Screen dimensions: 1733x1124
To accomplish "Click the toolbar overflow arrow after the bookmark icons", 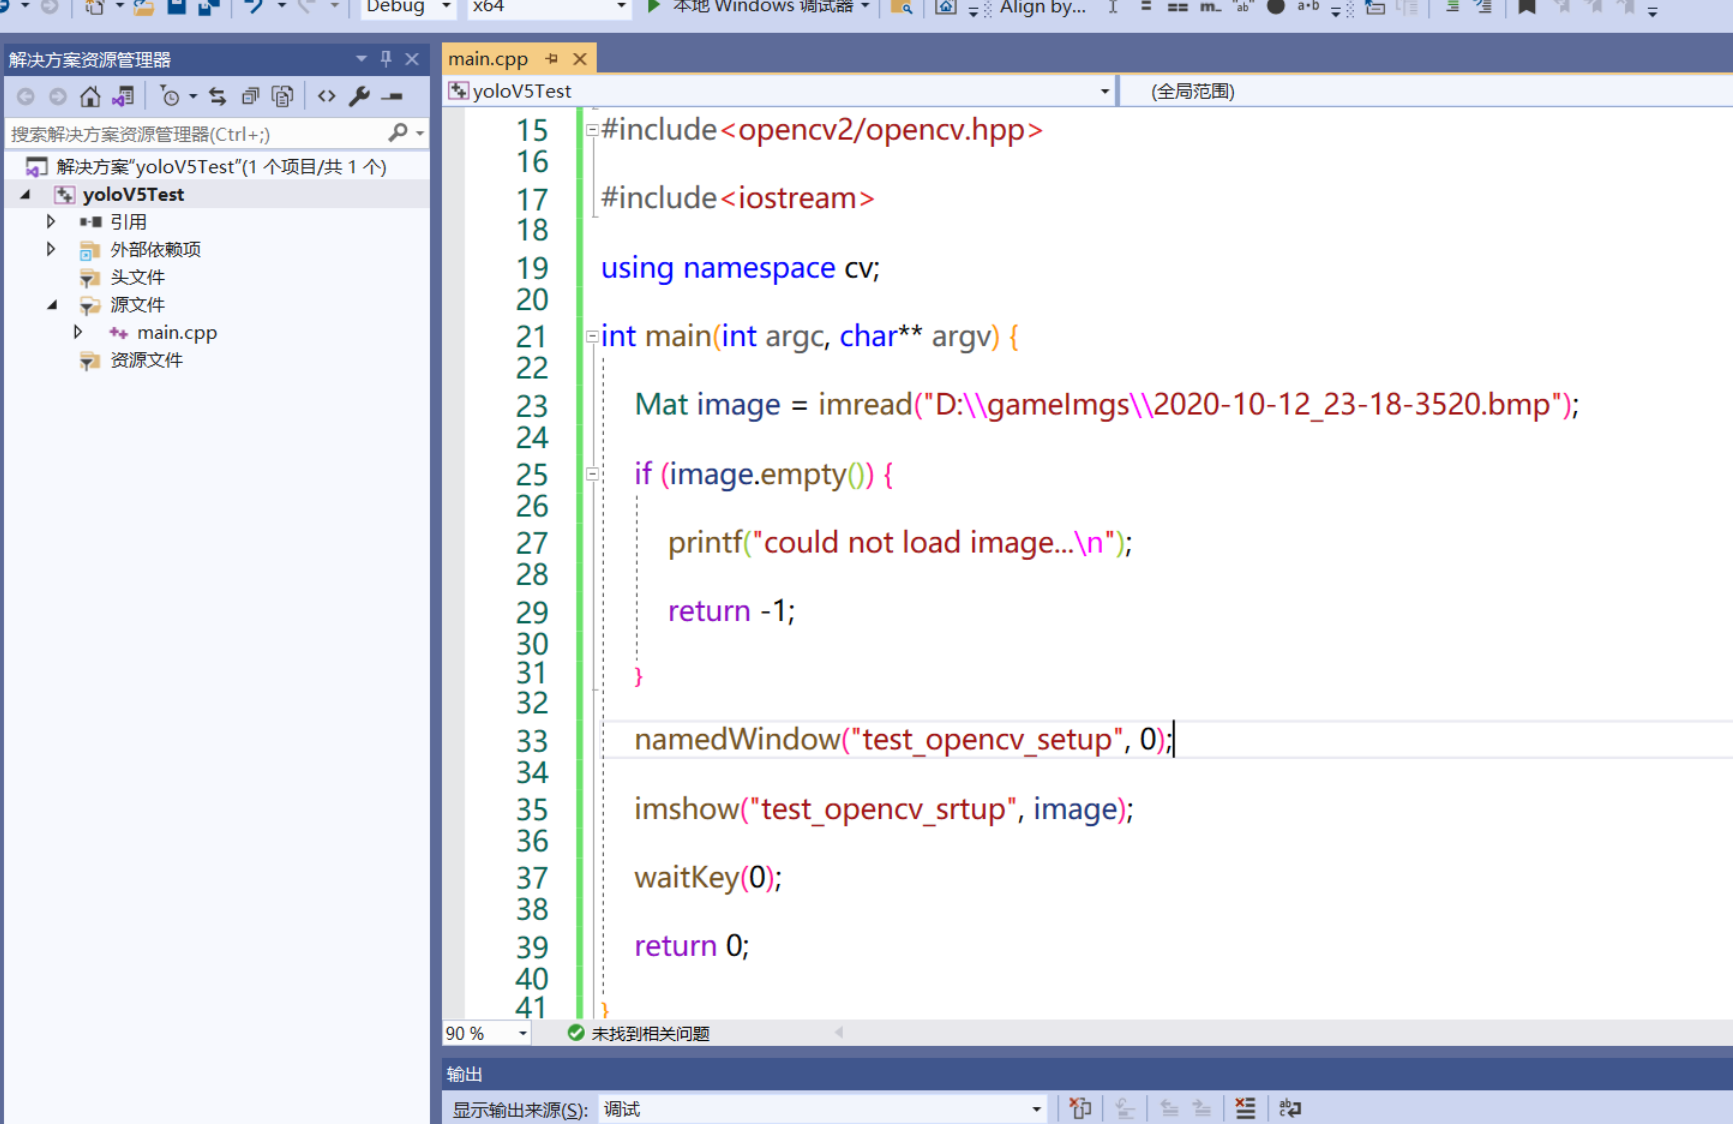I will [x=1653, y=11].
